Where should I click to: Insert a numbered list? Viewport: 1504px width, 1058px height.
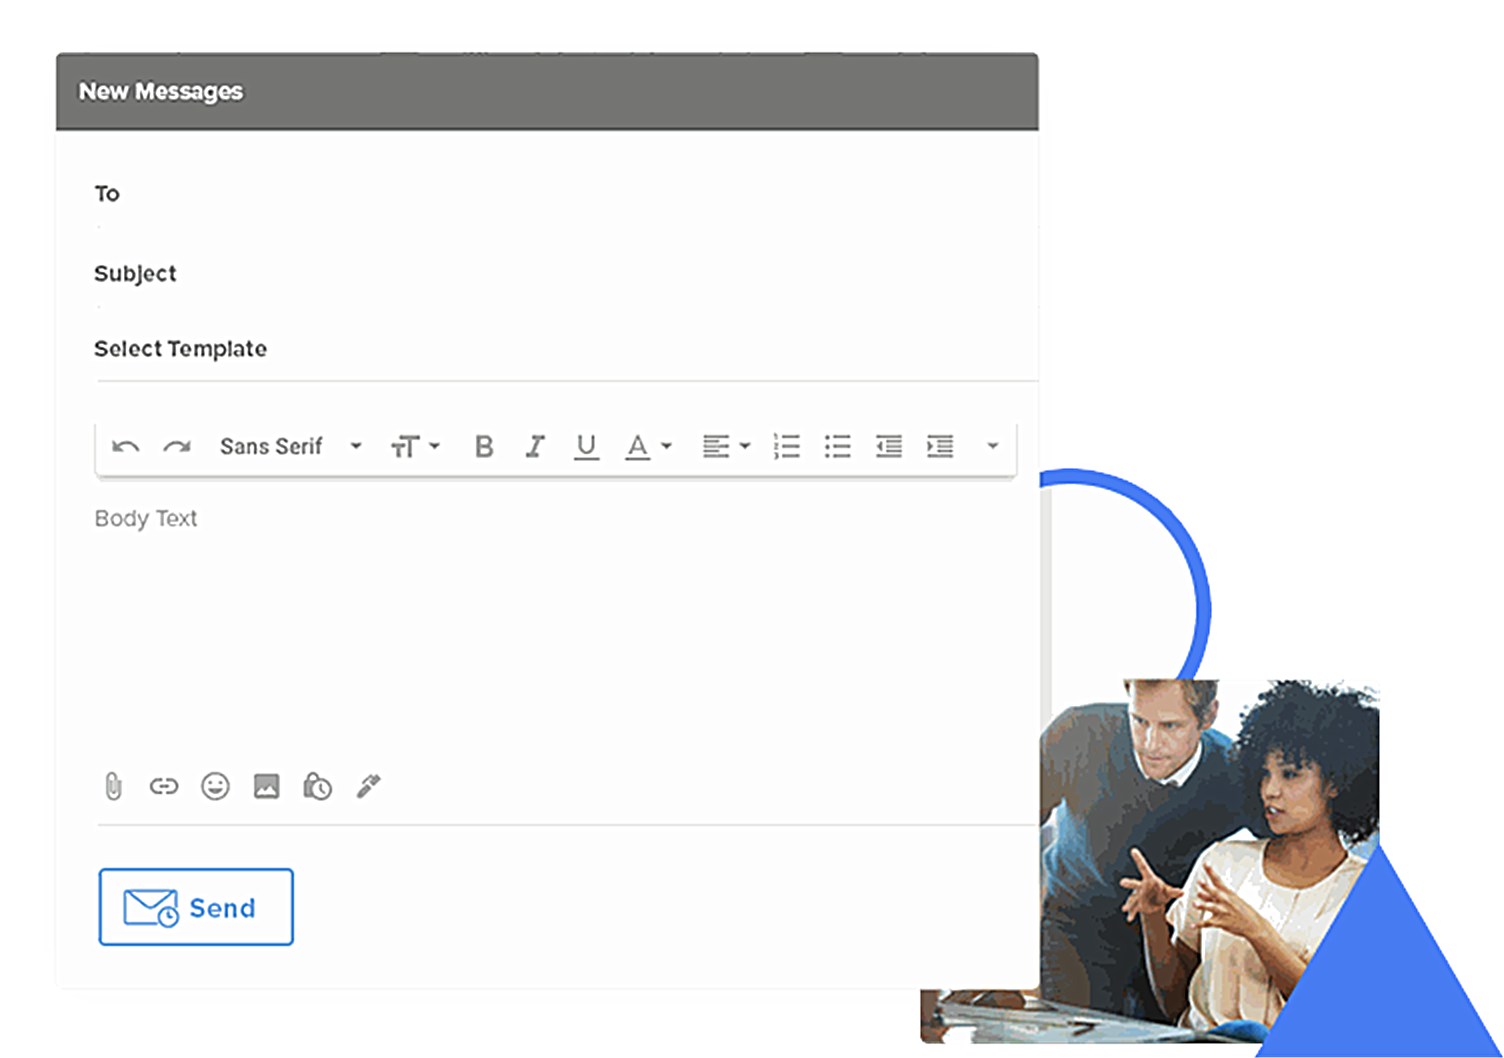pyautogui.click(x=787, y=446)
